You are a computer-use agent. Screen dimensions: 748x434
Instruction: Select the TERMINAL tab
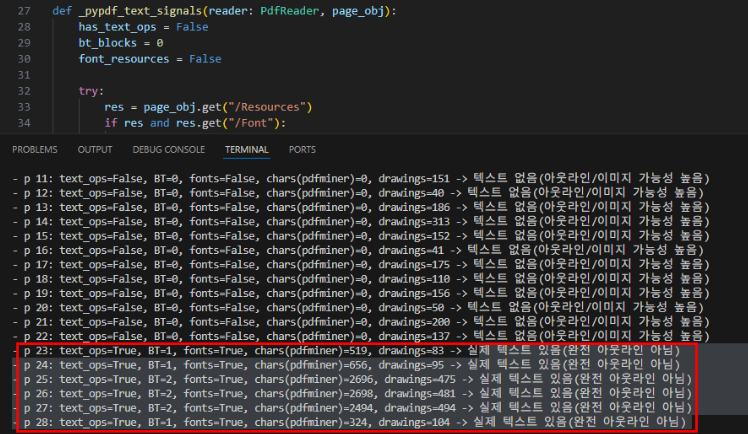coord(247,150)
